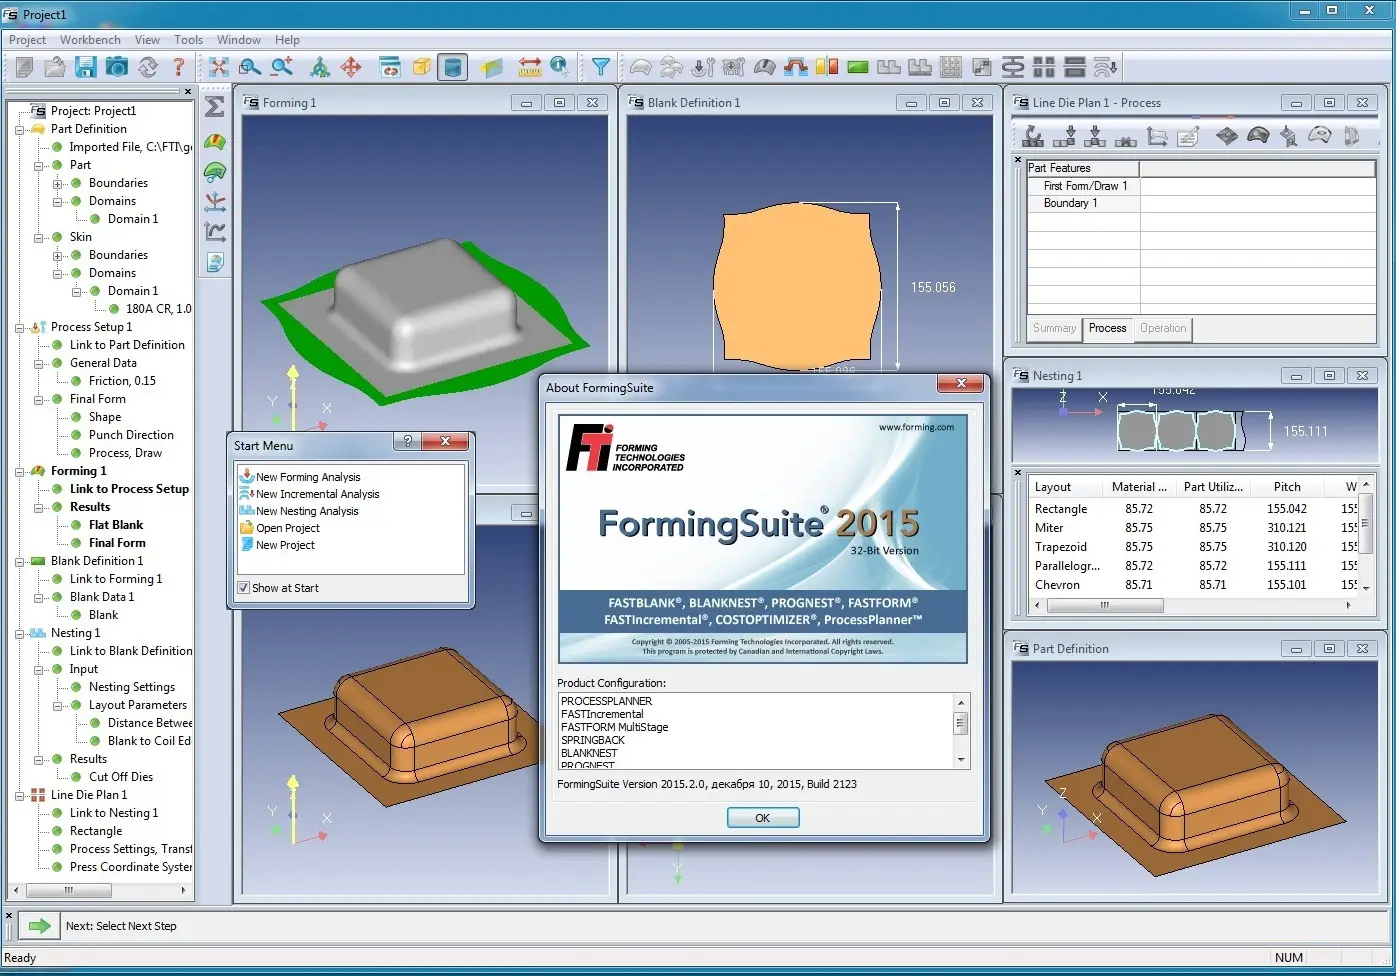This screenshot has width=1396, height=976.
Task: Click OK in About FormingSuite dialog
Action: click(763, 818)
